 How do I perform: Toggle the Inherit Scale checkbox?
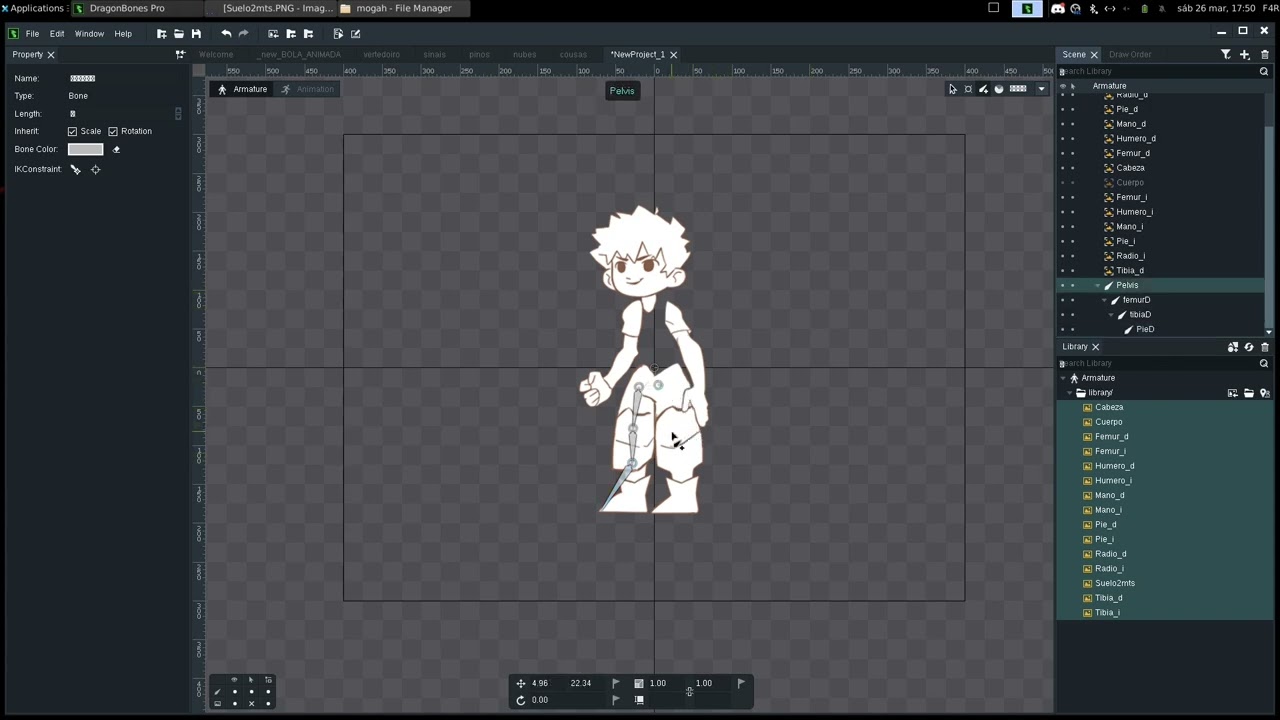72,132
